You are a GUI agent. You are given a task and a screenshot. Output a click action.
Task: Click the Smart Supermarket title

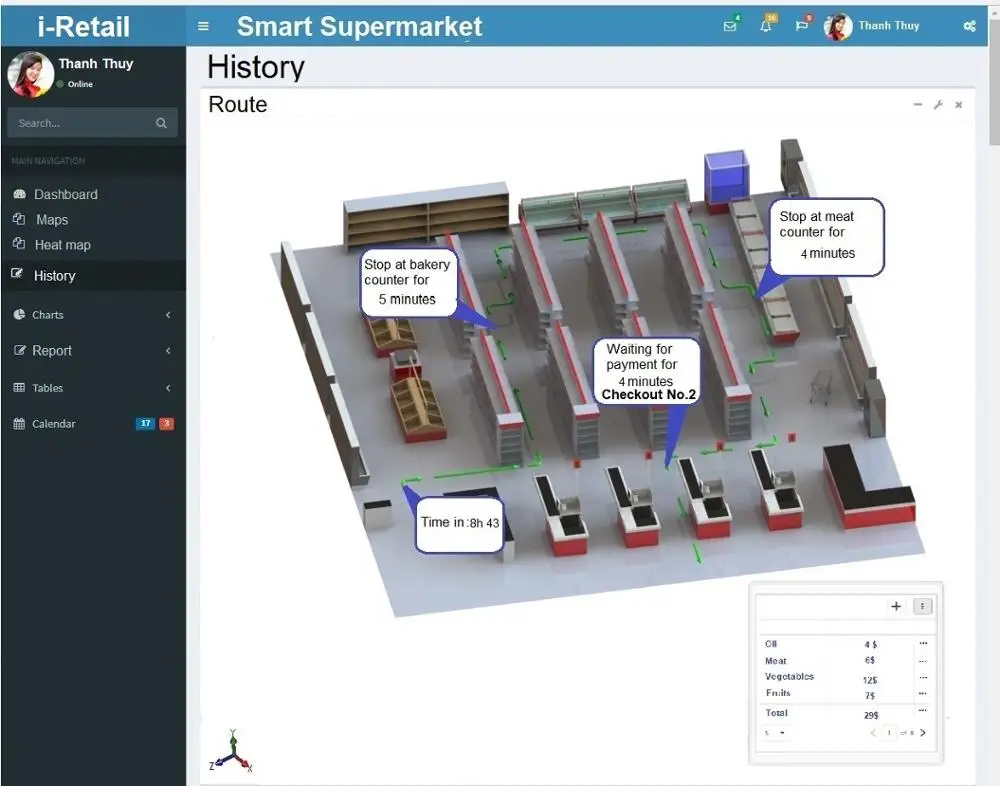coord(360,27)
